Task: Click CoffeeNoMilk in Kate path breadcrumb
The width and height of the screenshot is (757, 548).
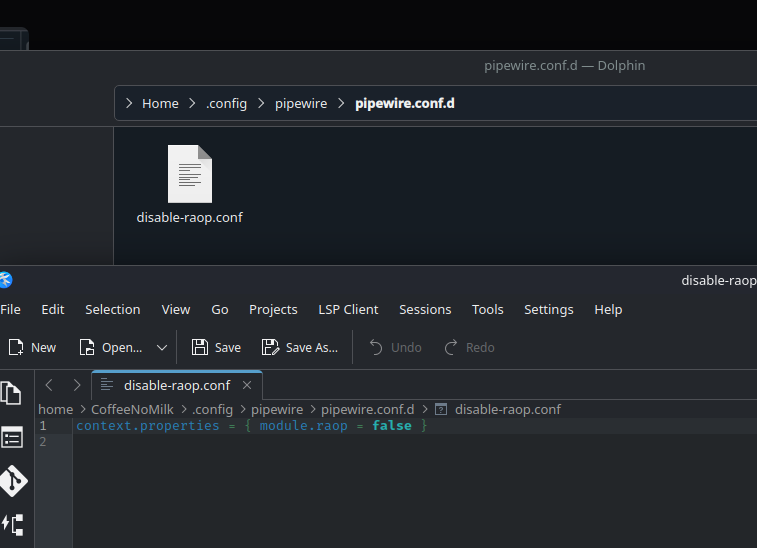Action: [132, 409]
